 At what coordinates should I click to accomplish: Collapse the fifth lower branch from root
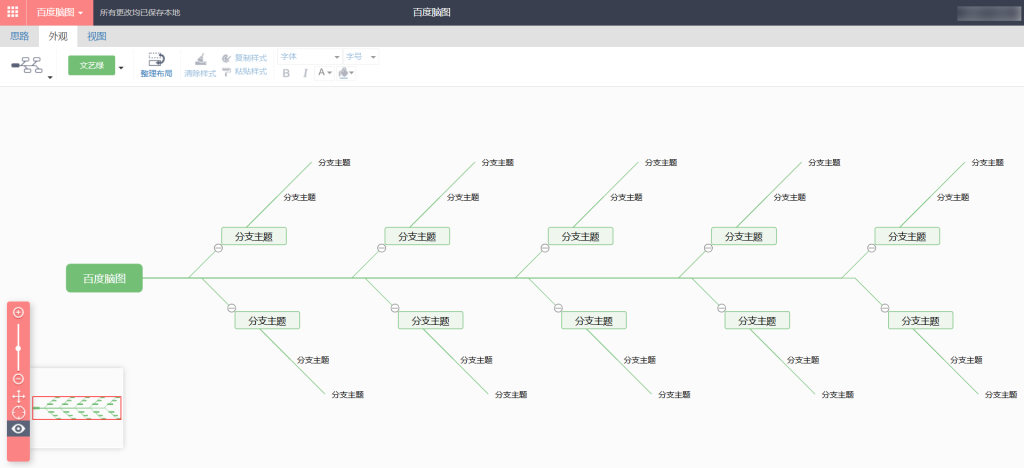884,308
